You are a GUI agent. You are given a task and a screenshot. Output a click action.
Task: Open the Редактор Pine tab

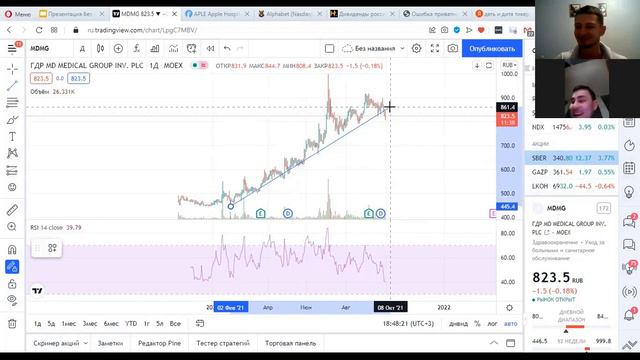tap(159, 343)
